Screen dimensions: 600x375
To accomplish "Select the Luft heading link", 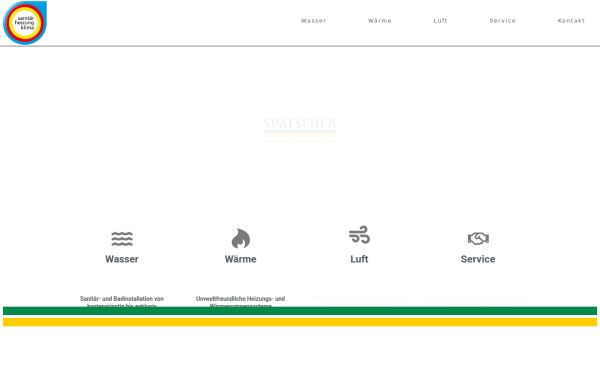I will point(359,259).
